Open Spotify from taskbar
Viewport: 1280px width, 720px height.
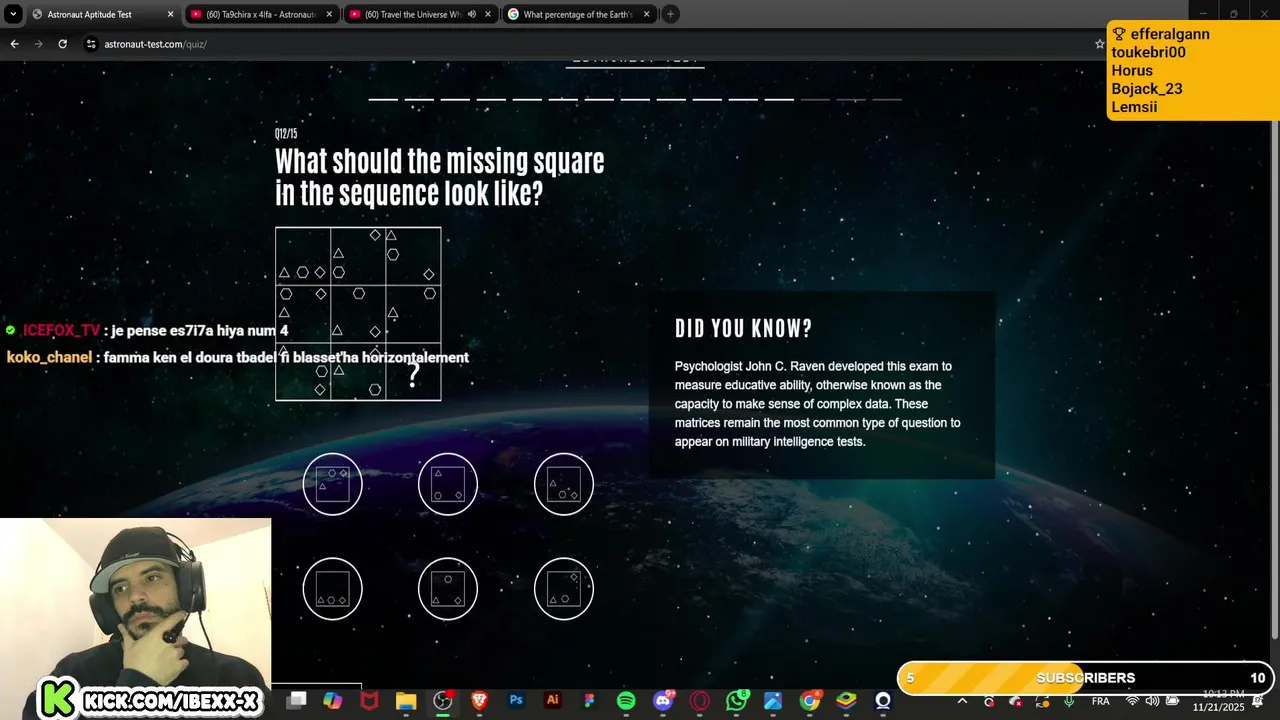tap(626, 701)
